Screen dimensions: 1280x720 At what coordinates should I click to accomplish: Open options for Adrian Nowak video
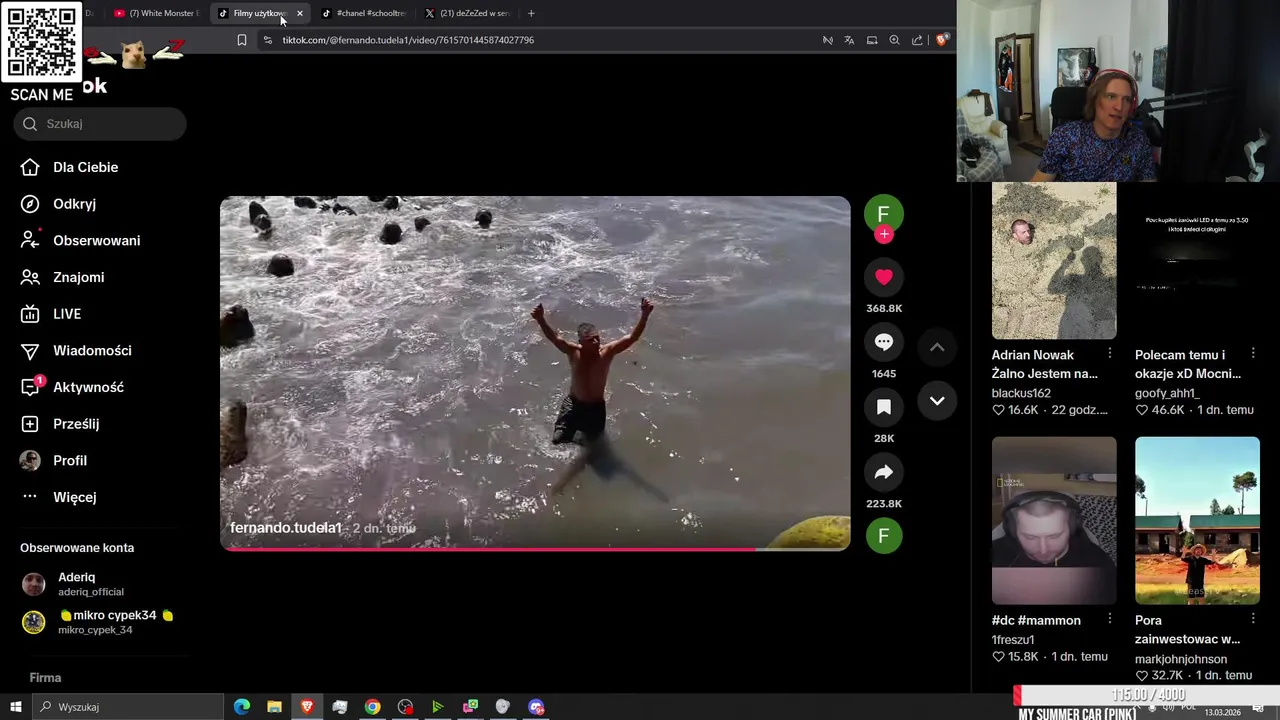(1110, 354)
